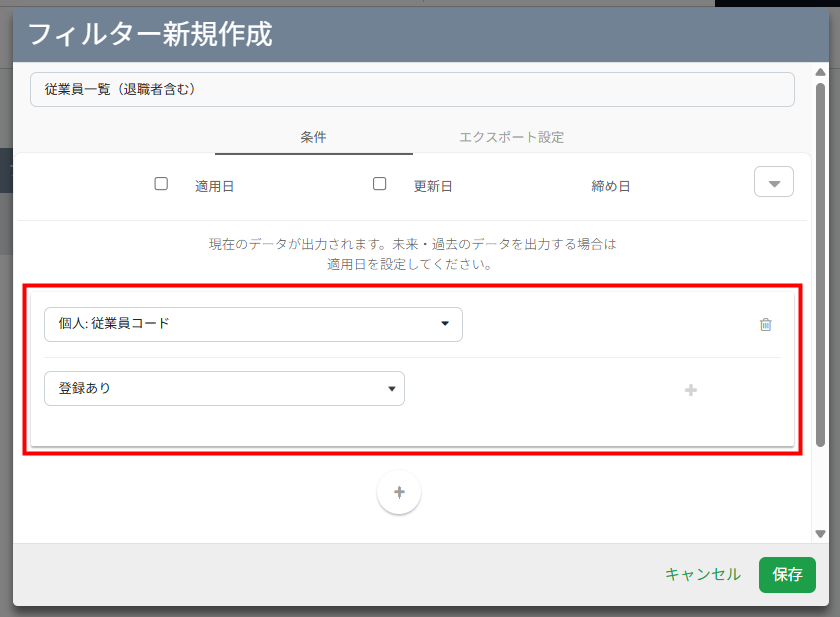Add a new condition with round plus button
Image resolution: width=840 pixels, height=617 pixels.
pos(399,492)
